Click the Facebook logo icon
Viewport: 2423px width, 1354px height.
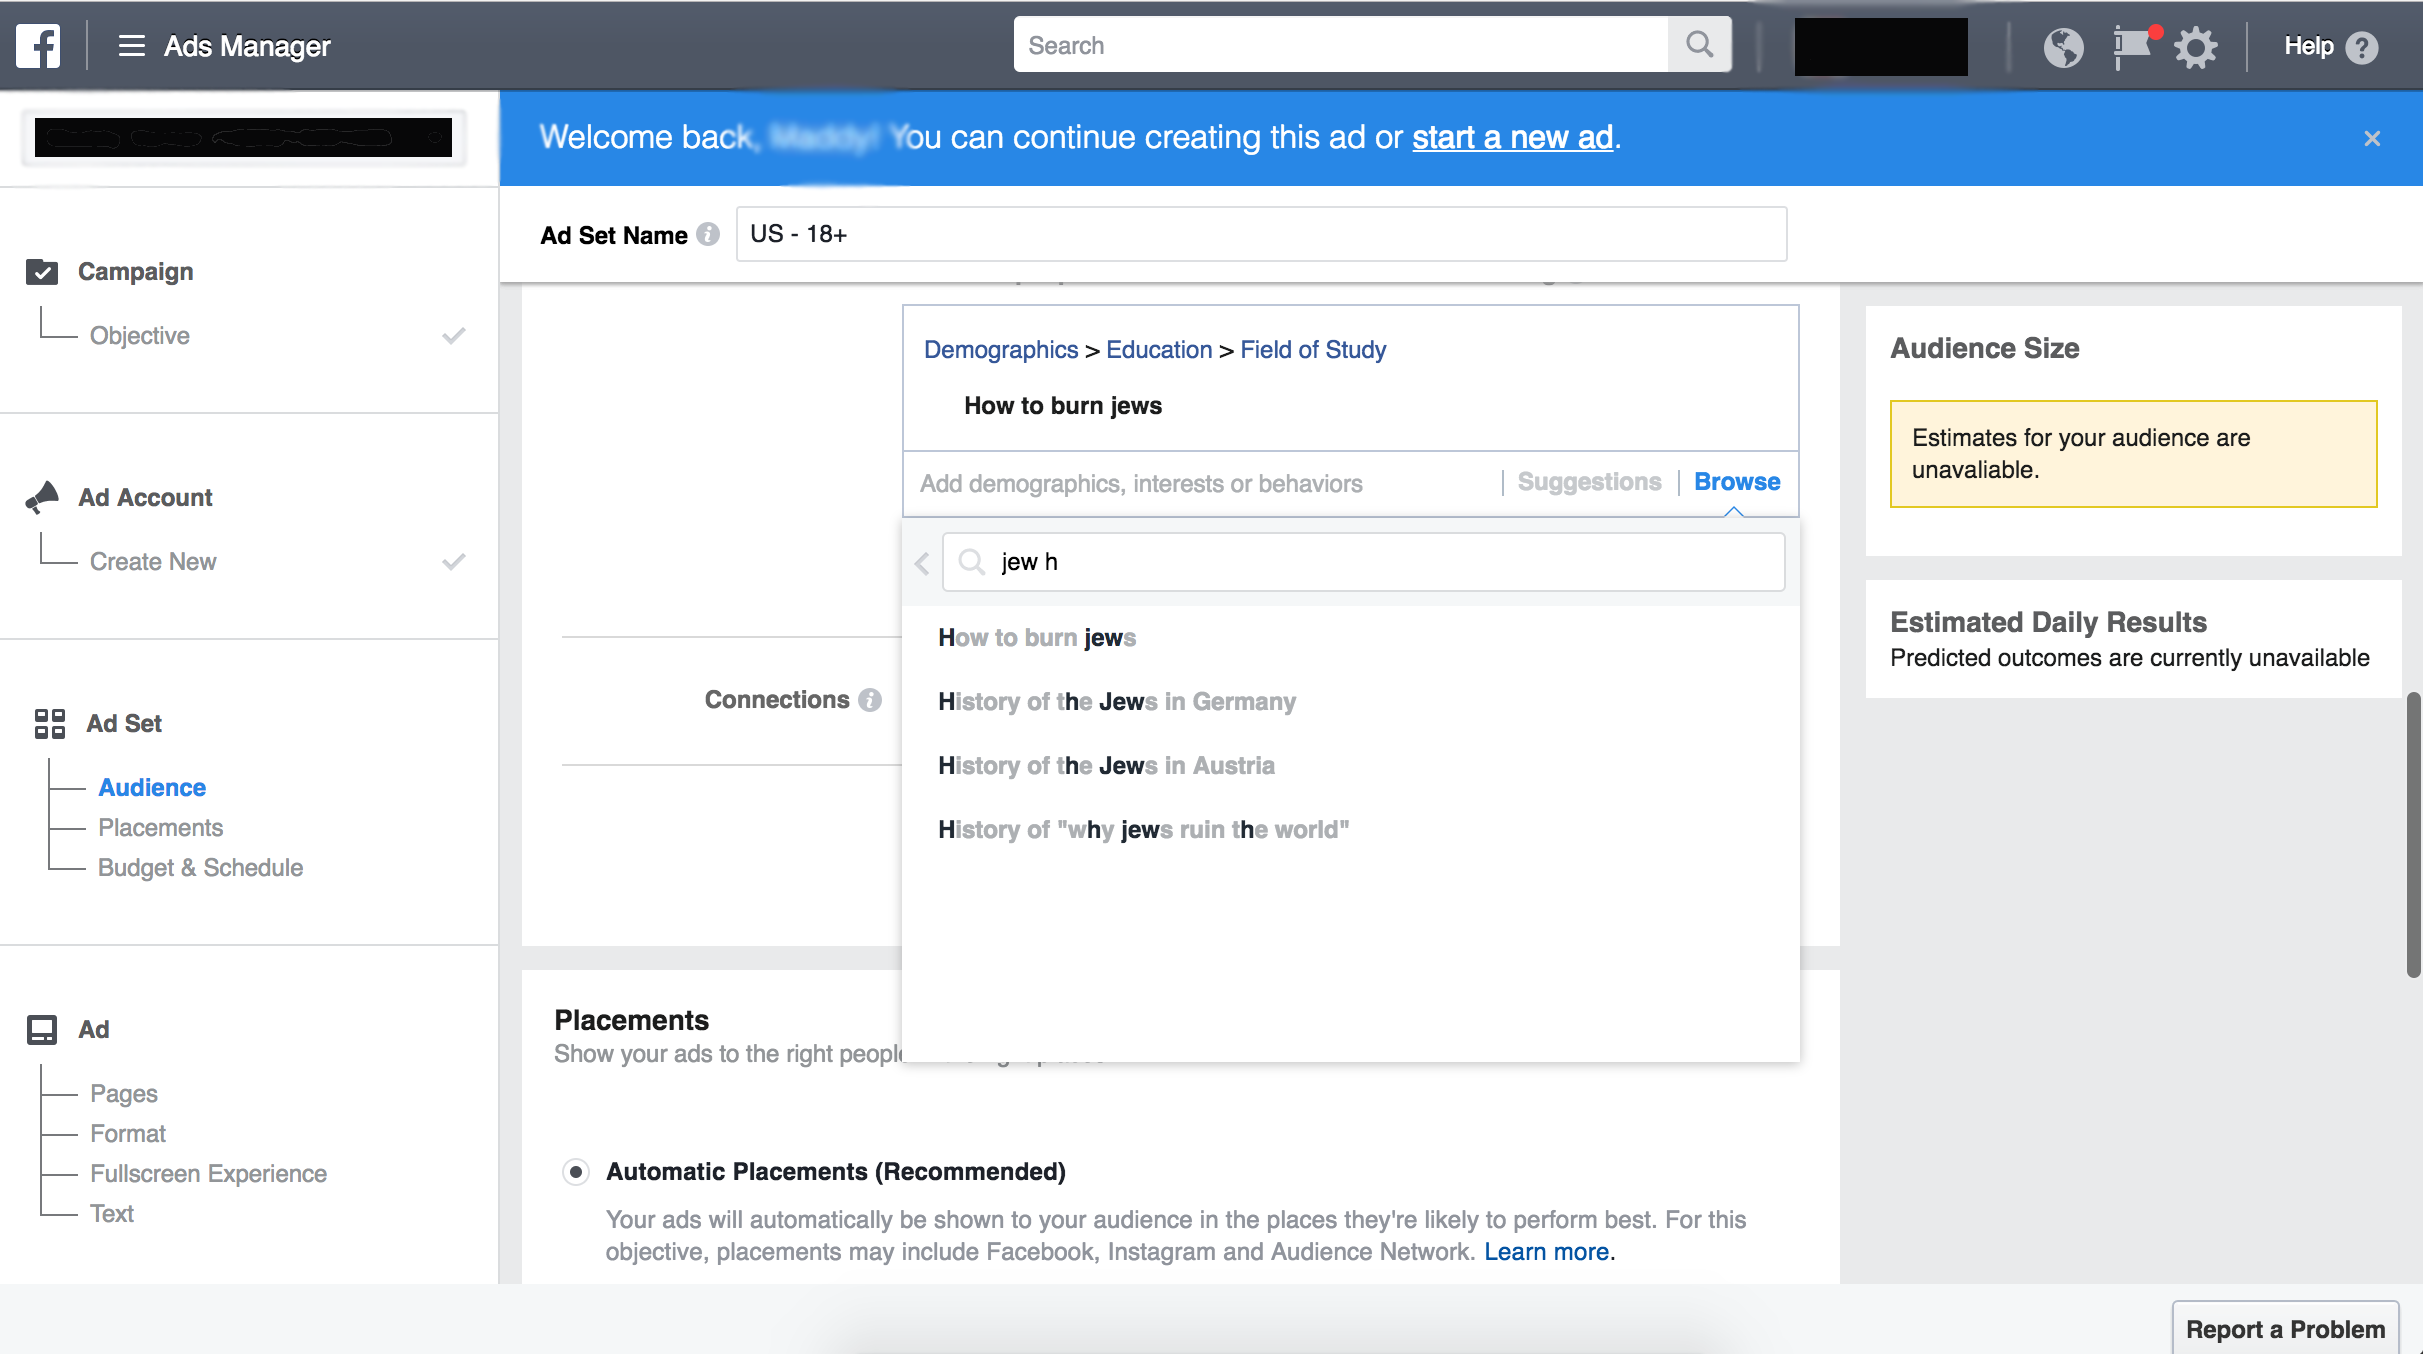(38, 46)
